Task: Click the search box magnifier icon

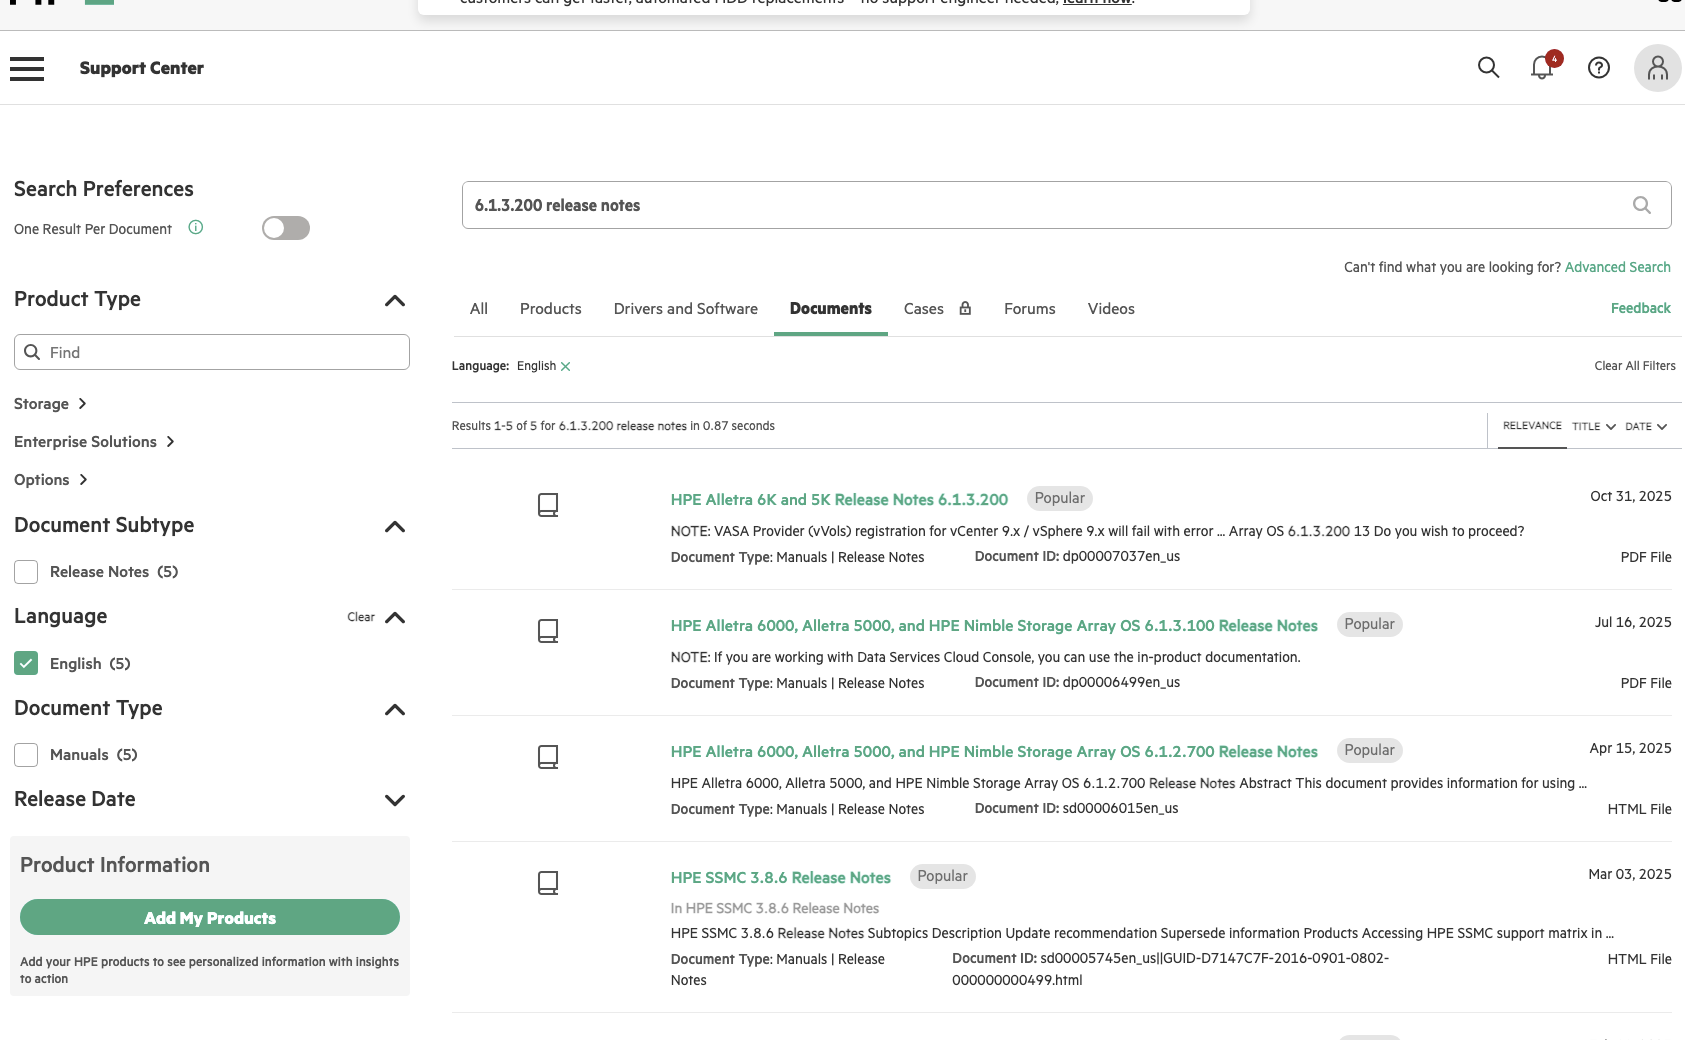Action: point(1641,205)
